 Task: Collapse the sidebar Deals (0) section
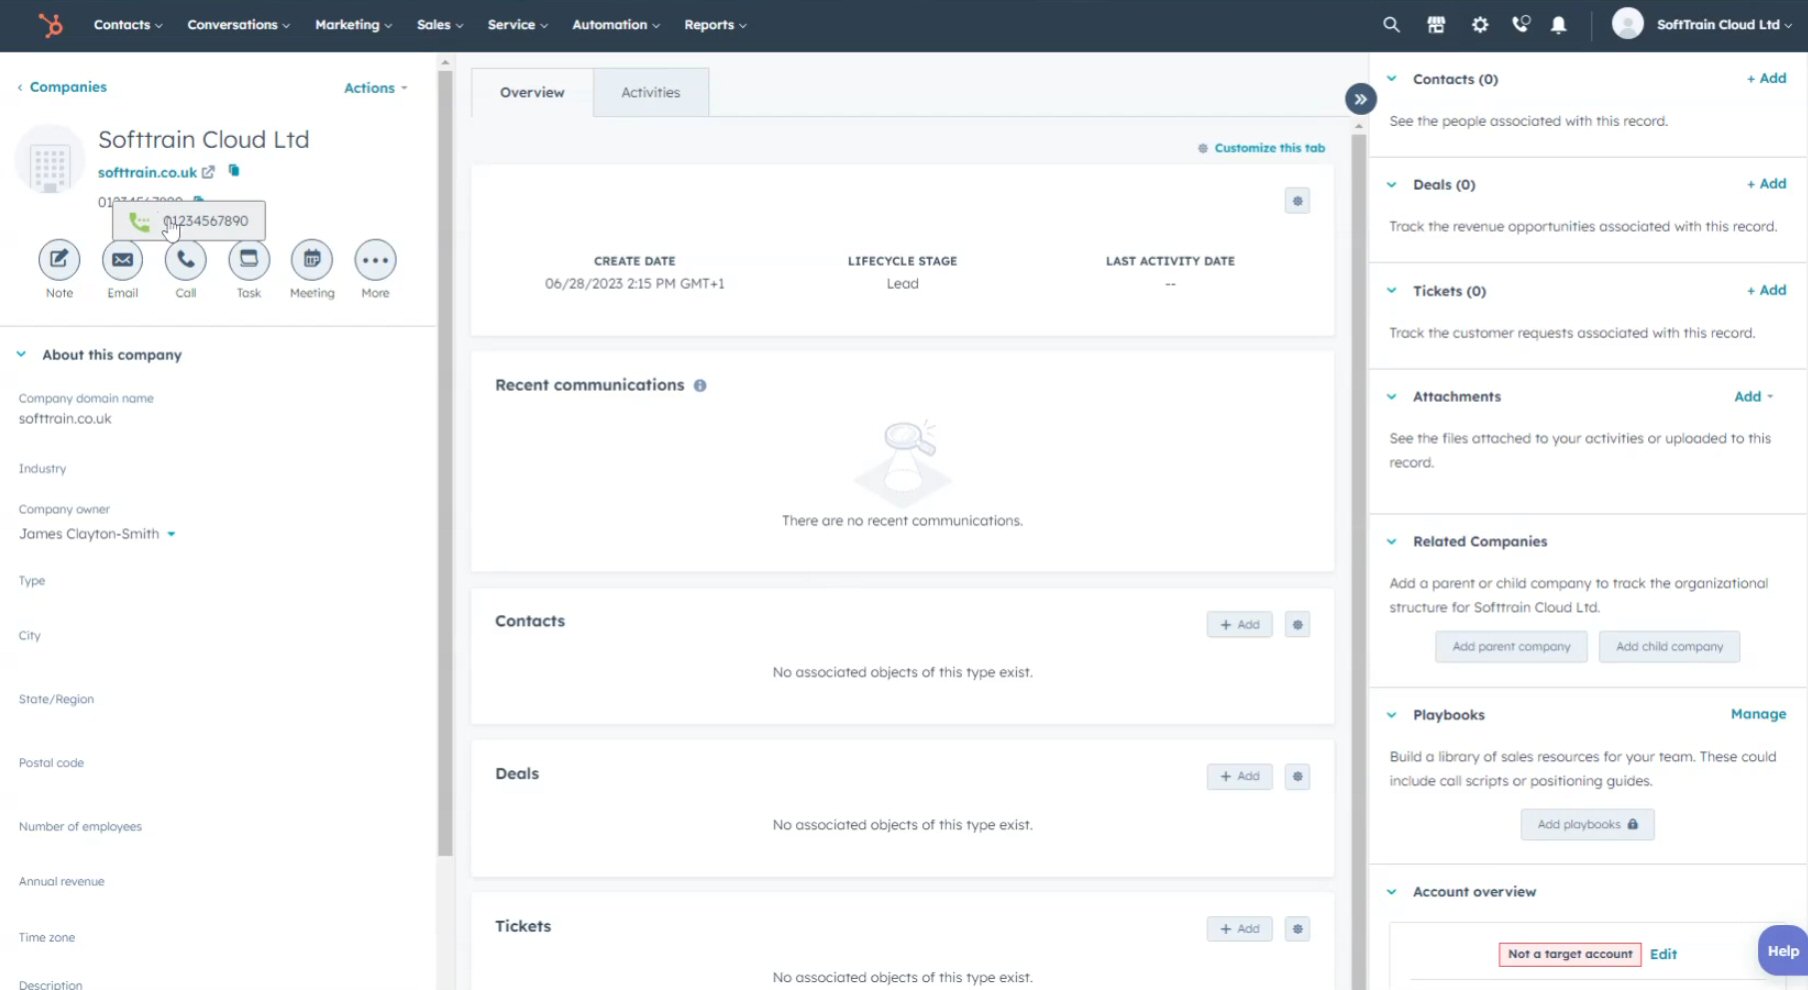coord(1391,184)
